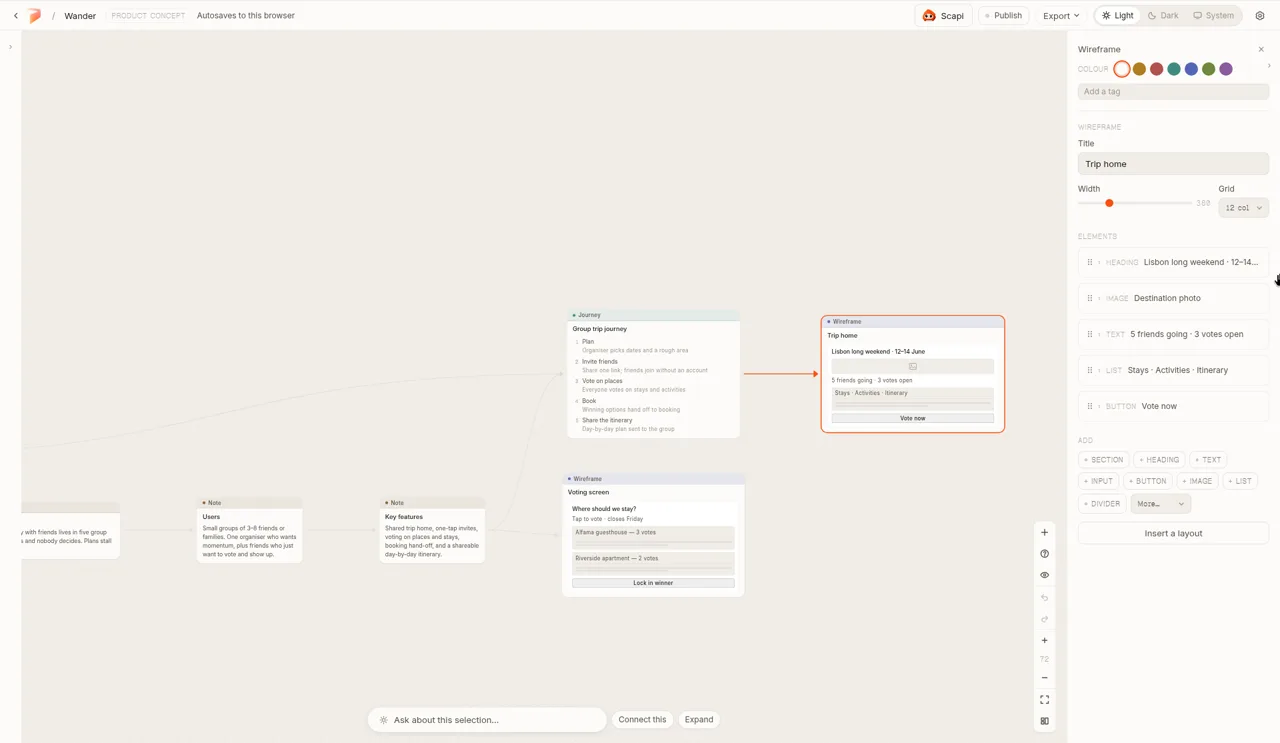Click the Title field containing Trip home

click(1173, 164)
